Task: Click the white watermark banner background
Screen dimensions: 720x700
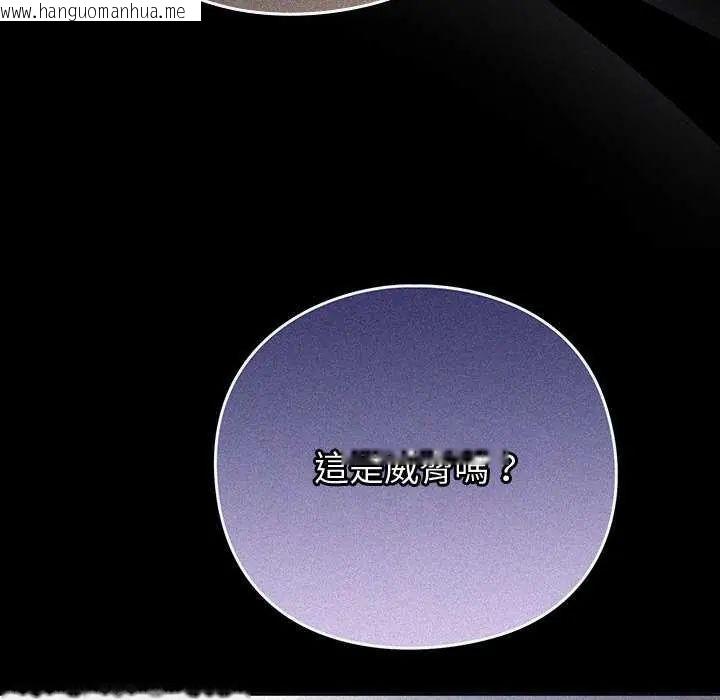Action: (193, 10)
